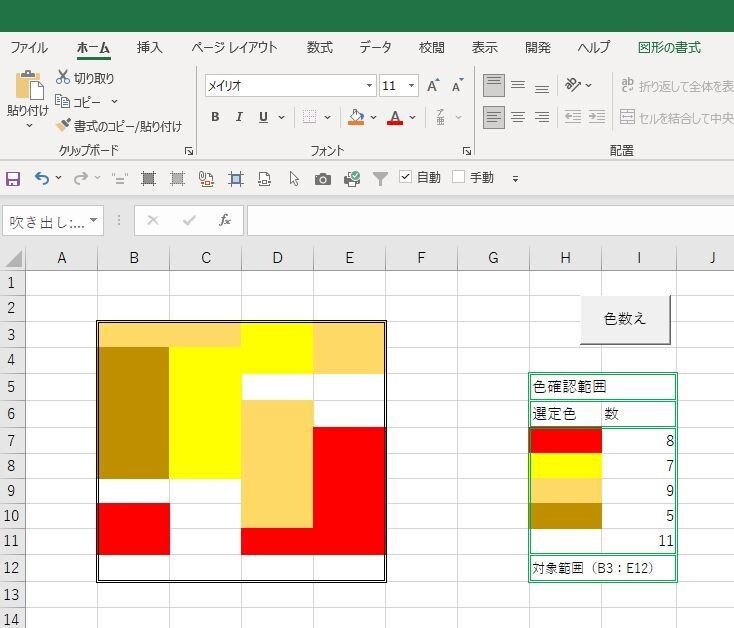This screenshot has height=628, width=734.
Task: Click the text orientation icon
Action: click(573, 85)
